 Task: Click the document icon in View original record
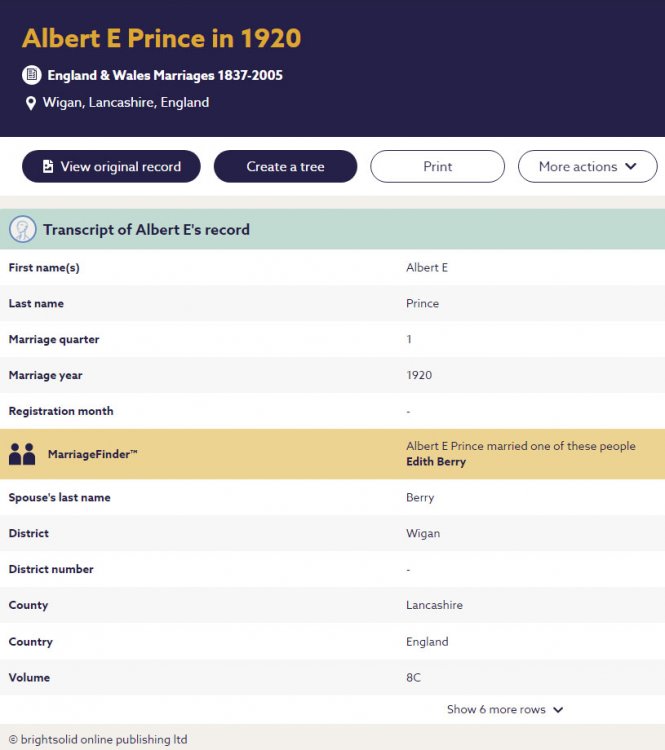pos(48,167)
